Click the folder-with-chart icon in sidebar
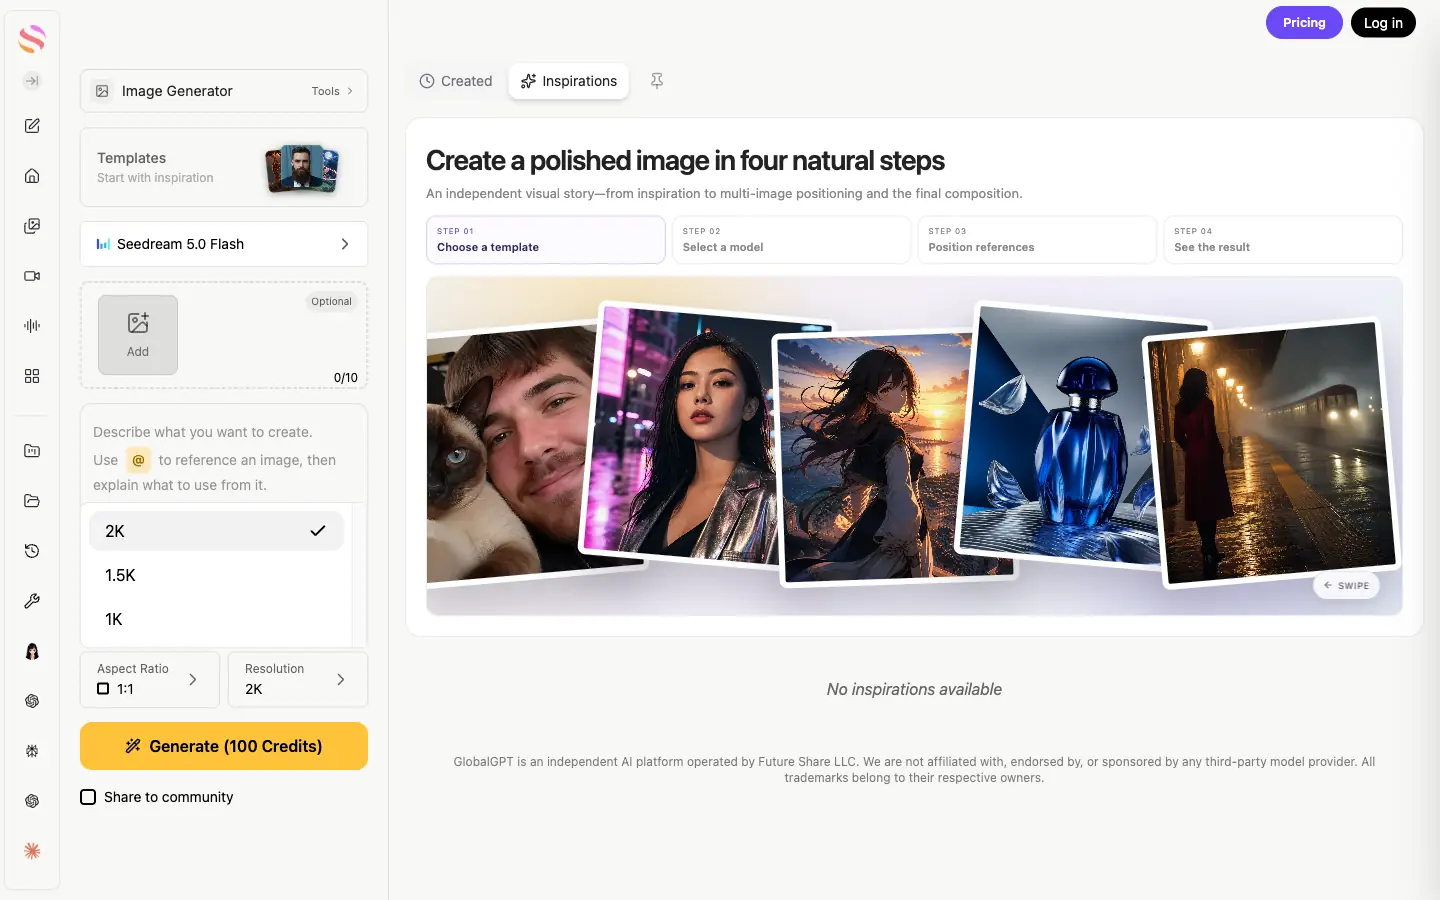The width and height of the screenshot is (1440, 900). 32,451
